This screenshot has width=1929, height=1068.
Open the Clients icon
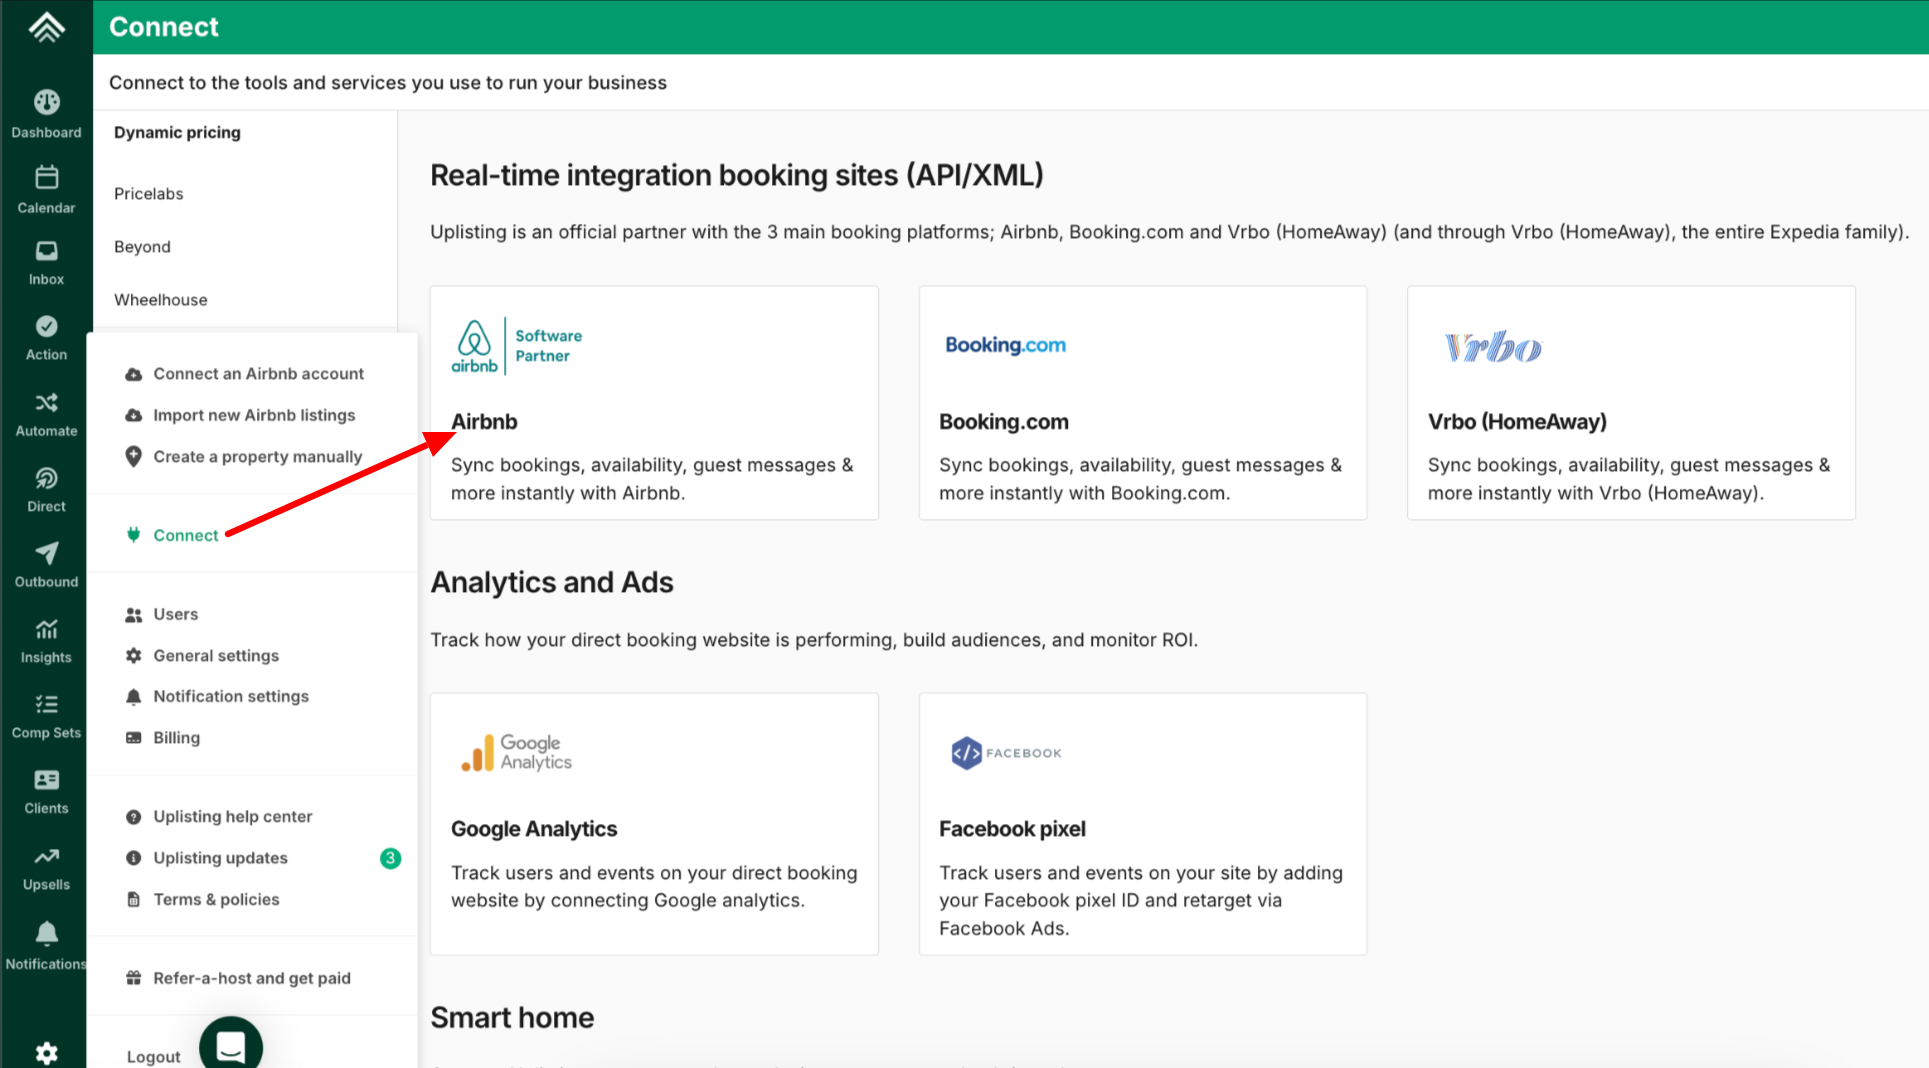(46, 780)
